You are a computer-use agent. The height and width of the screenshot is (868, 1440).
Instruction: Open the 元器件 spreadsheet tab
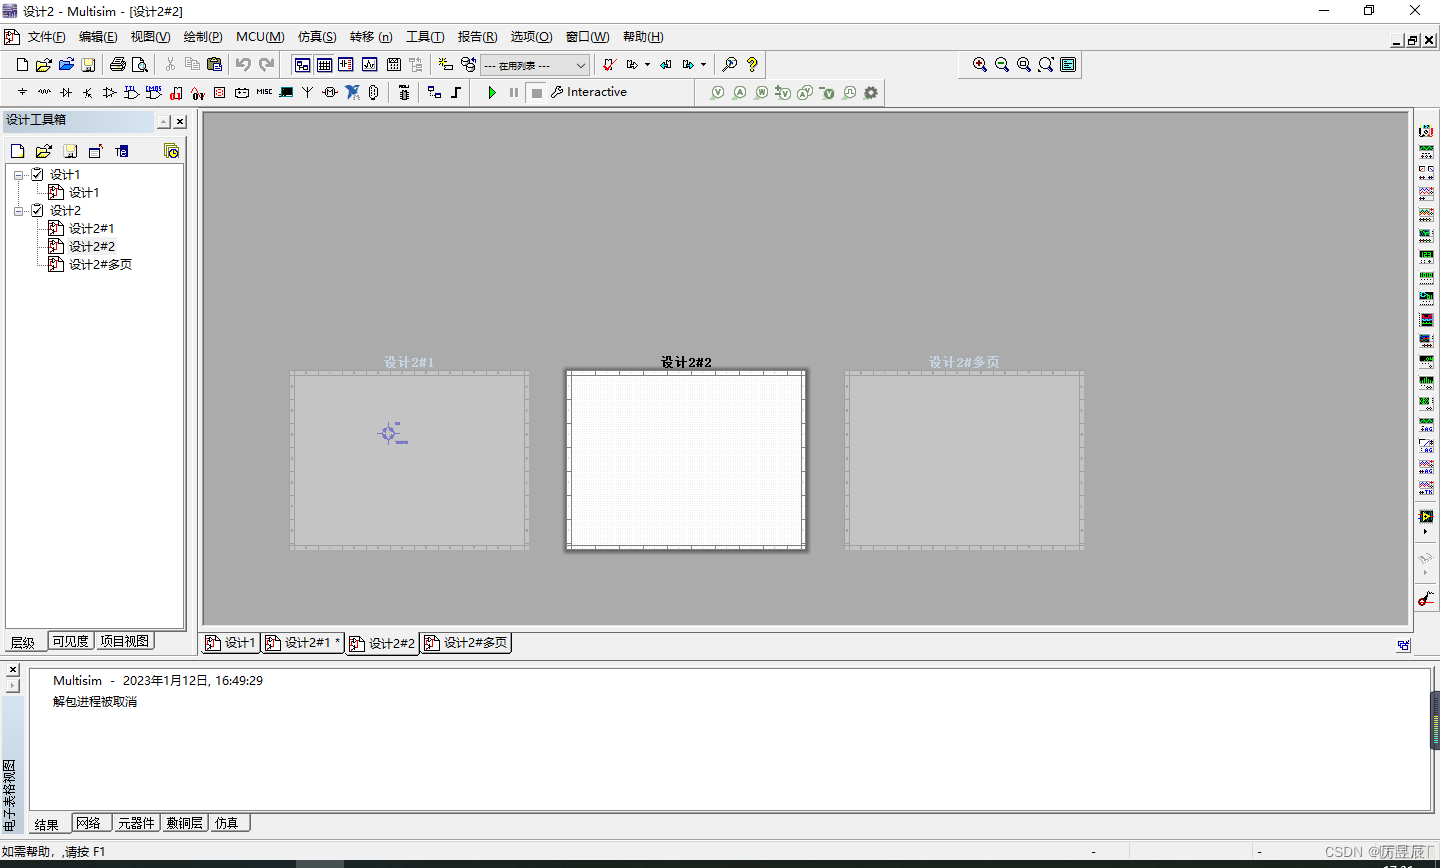(x=136, y=823)
